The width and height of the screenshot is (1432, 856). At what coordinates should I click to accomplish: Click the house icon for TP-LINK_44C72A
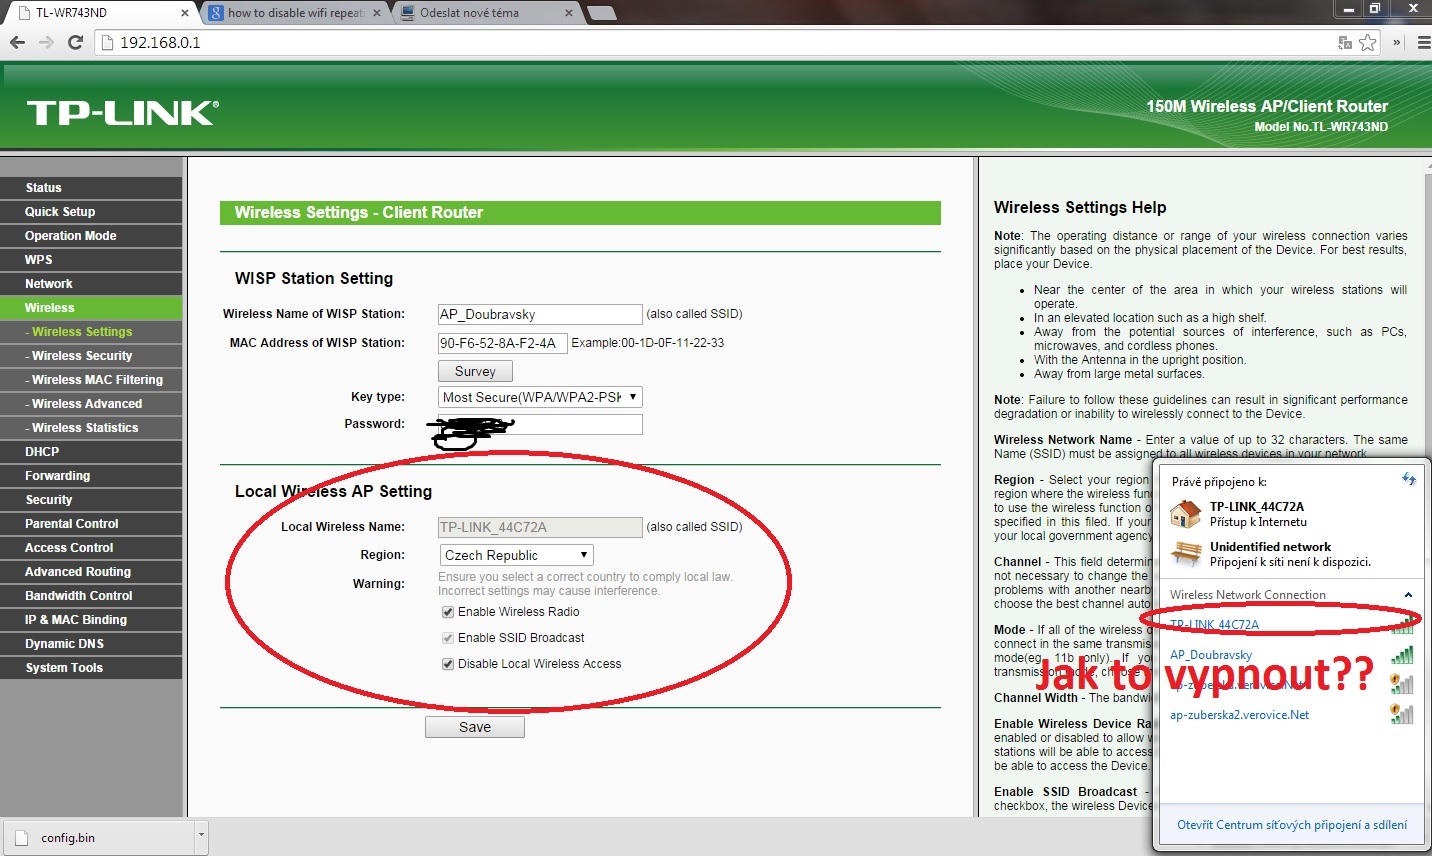coord(1186,513)
